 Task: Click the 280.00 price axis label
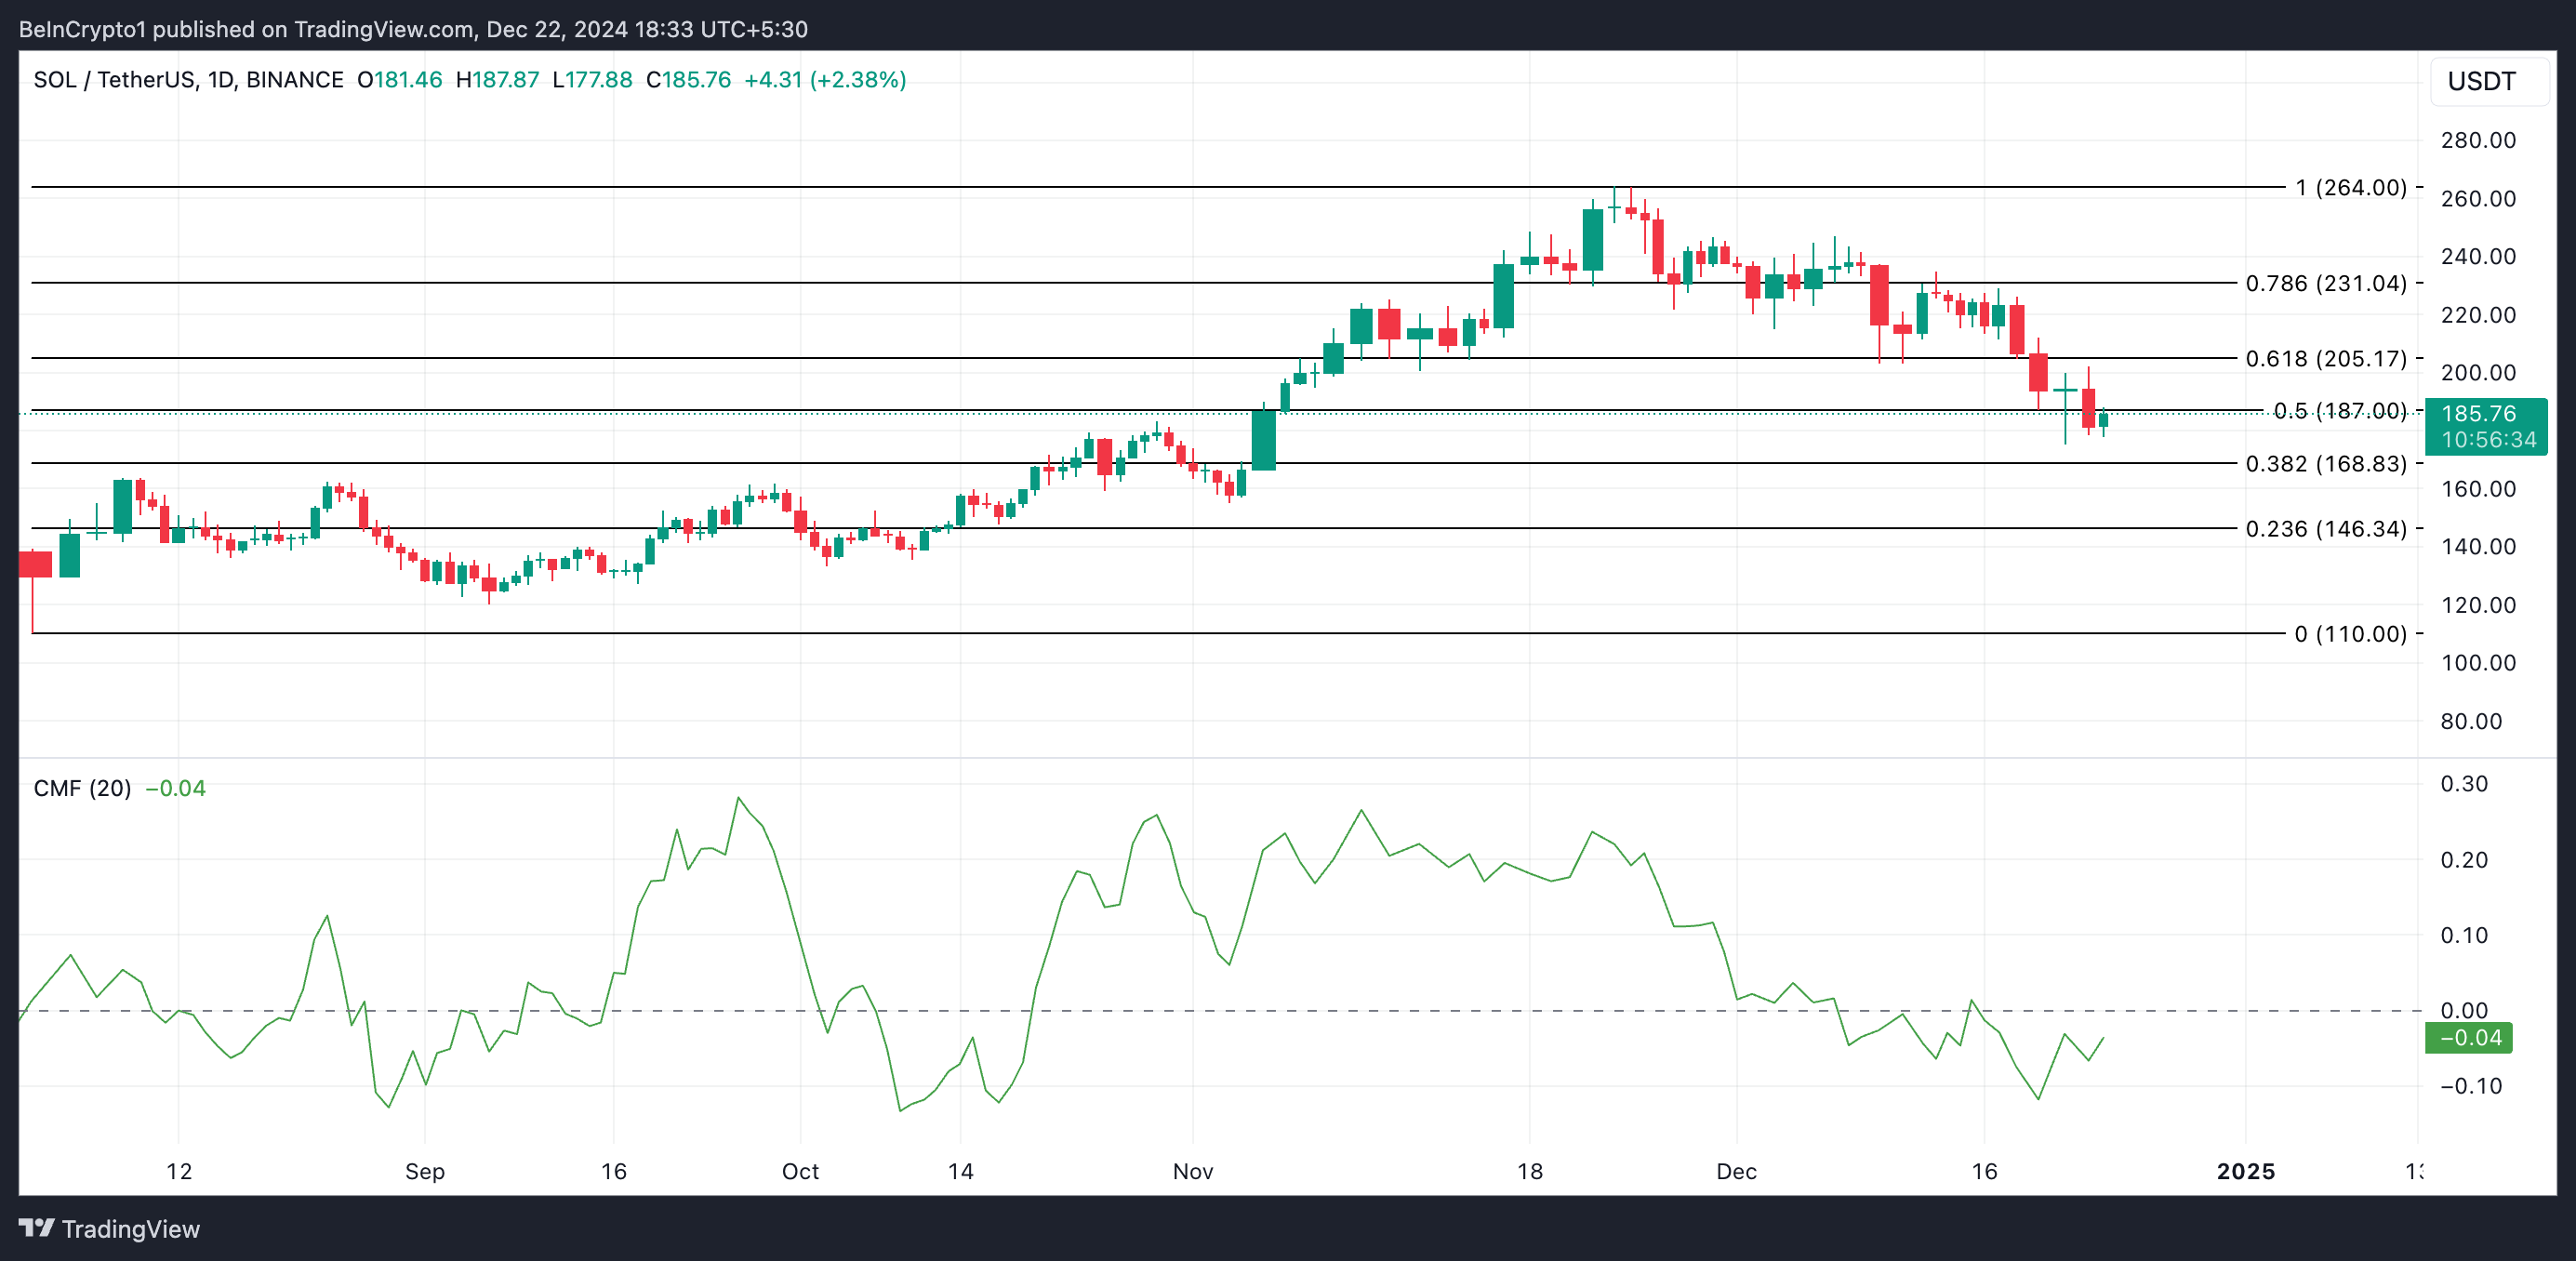[2477, 140]
